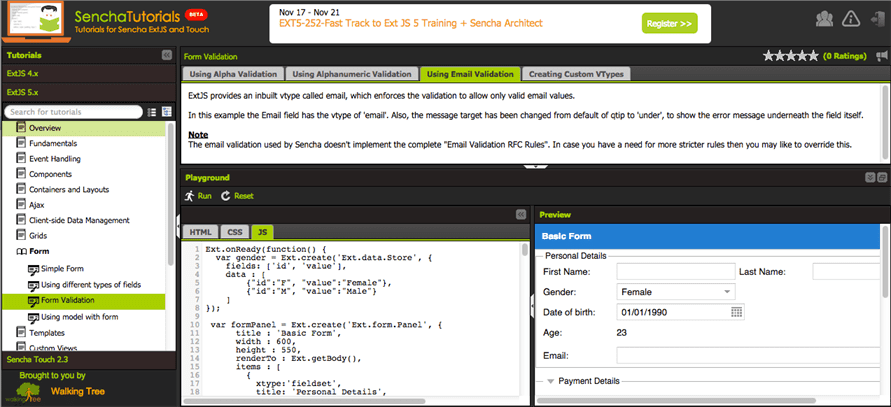Click the First Name input field
This screenshot has width=891, height=407.
[676, 272]
